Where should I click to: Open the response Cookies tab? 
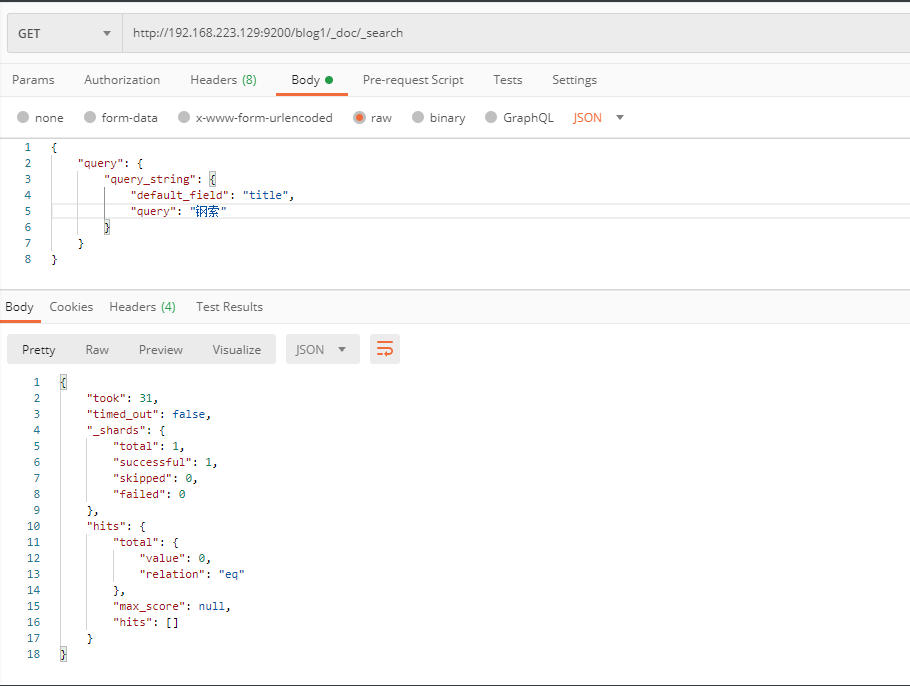pos(71,307)
